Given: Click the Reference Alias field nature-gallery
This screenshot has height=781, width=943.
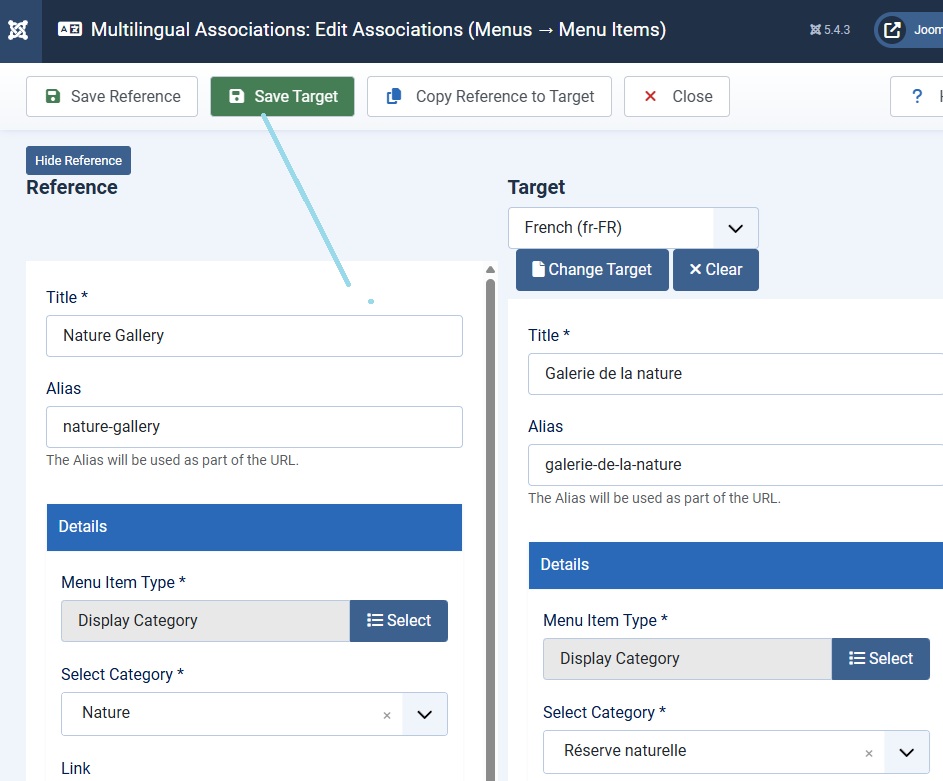Looking at the screenshot, I should coord(254,427).
